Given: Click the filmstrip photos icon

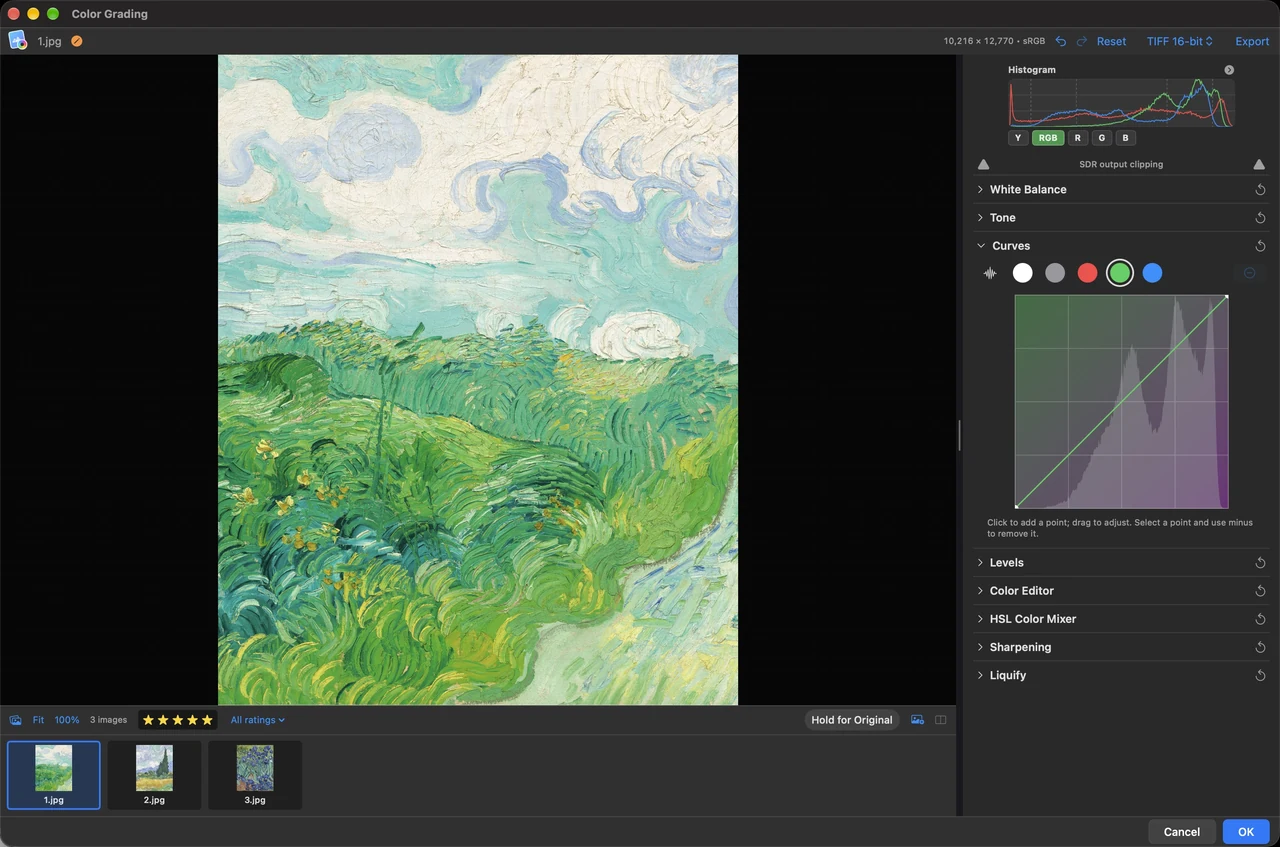Looking at the screenshot, I should coord(15,720).
